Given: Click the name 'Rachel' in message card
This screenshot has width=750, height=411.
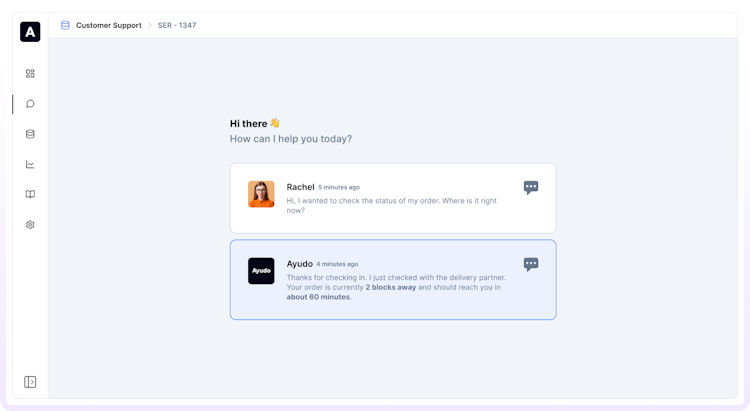Looking at the screenshot, I should pyautogui.click(x=300, y=187).
